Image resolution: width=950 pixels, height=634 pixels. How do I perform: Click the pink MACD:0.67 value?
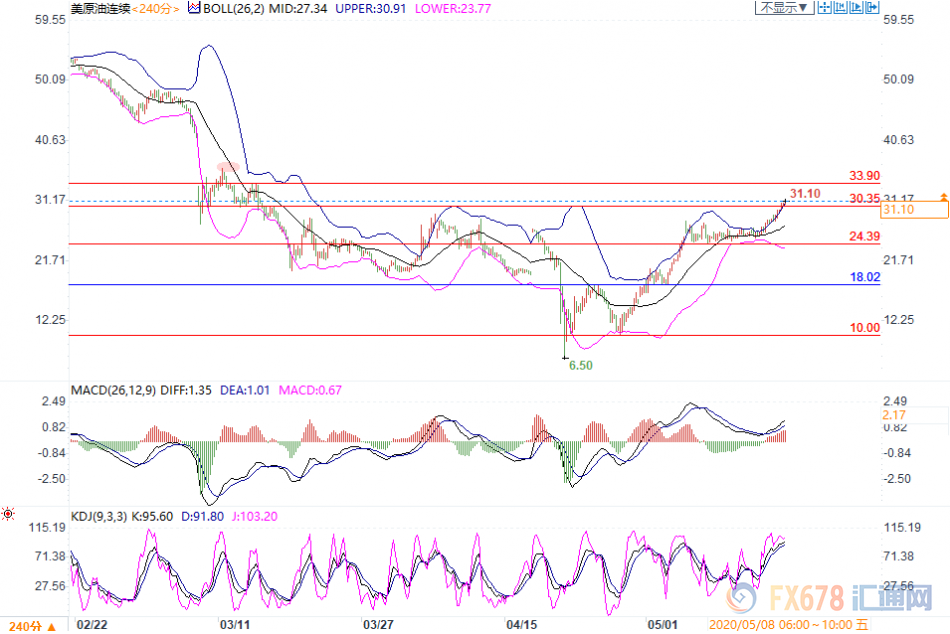click(310, 390)
